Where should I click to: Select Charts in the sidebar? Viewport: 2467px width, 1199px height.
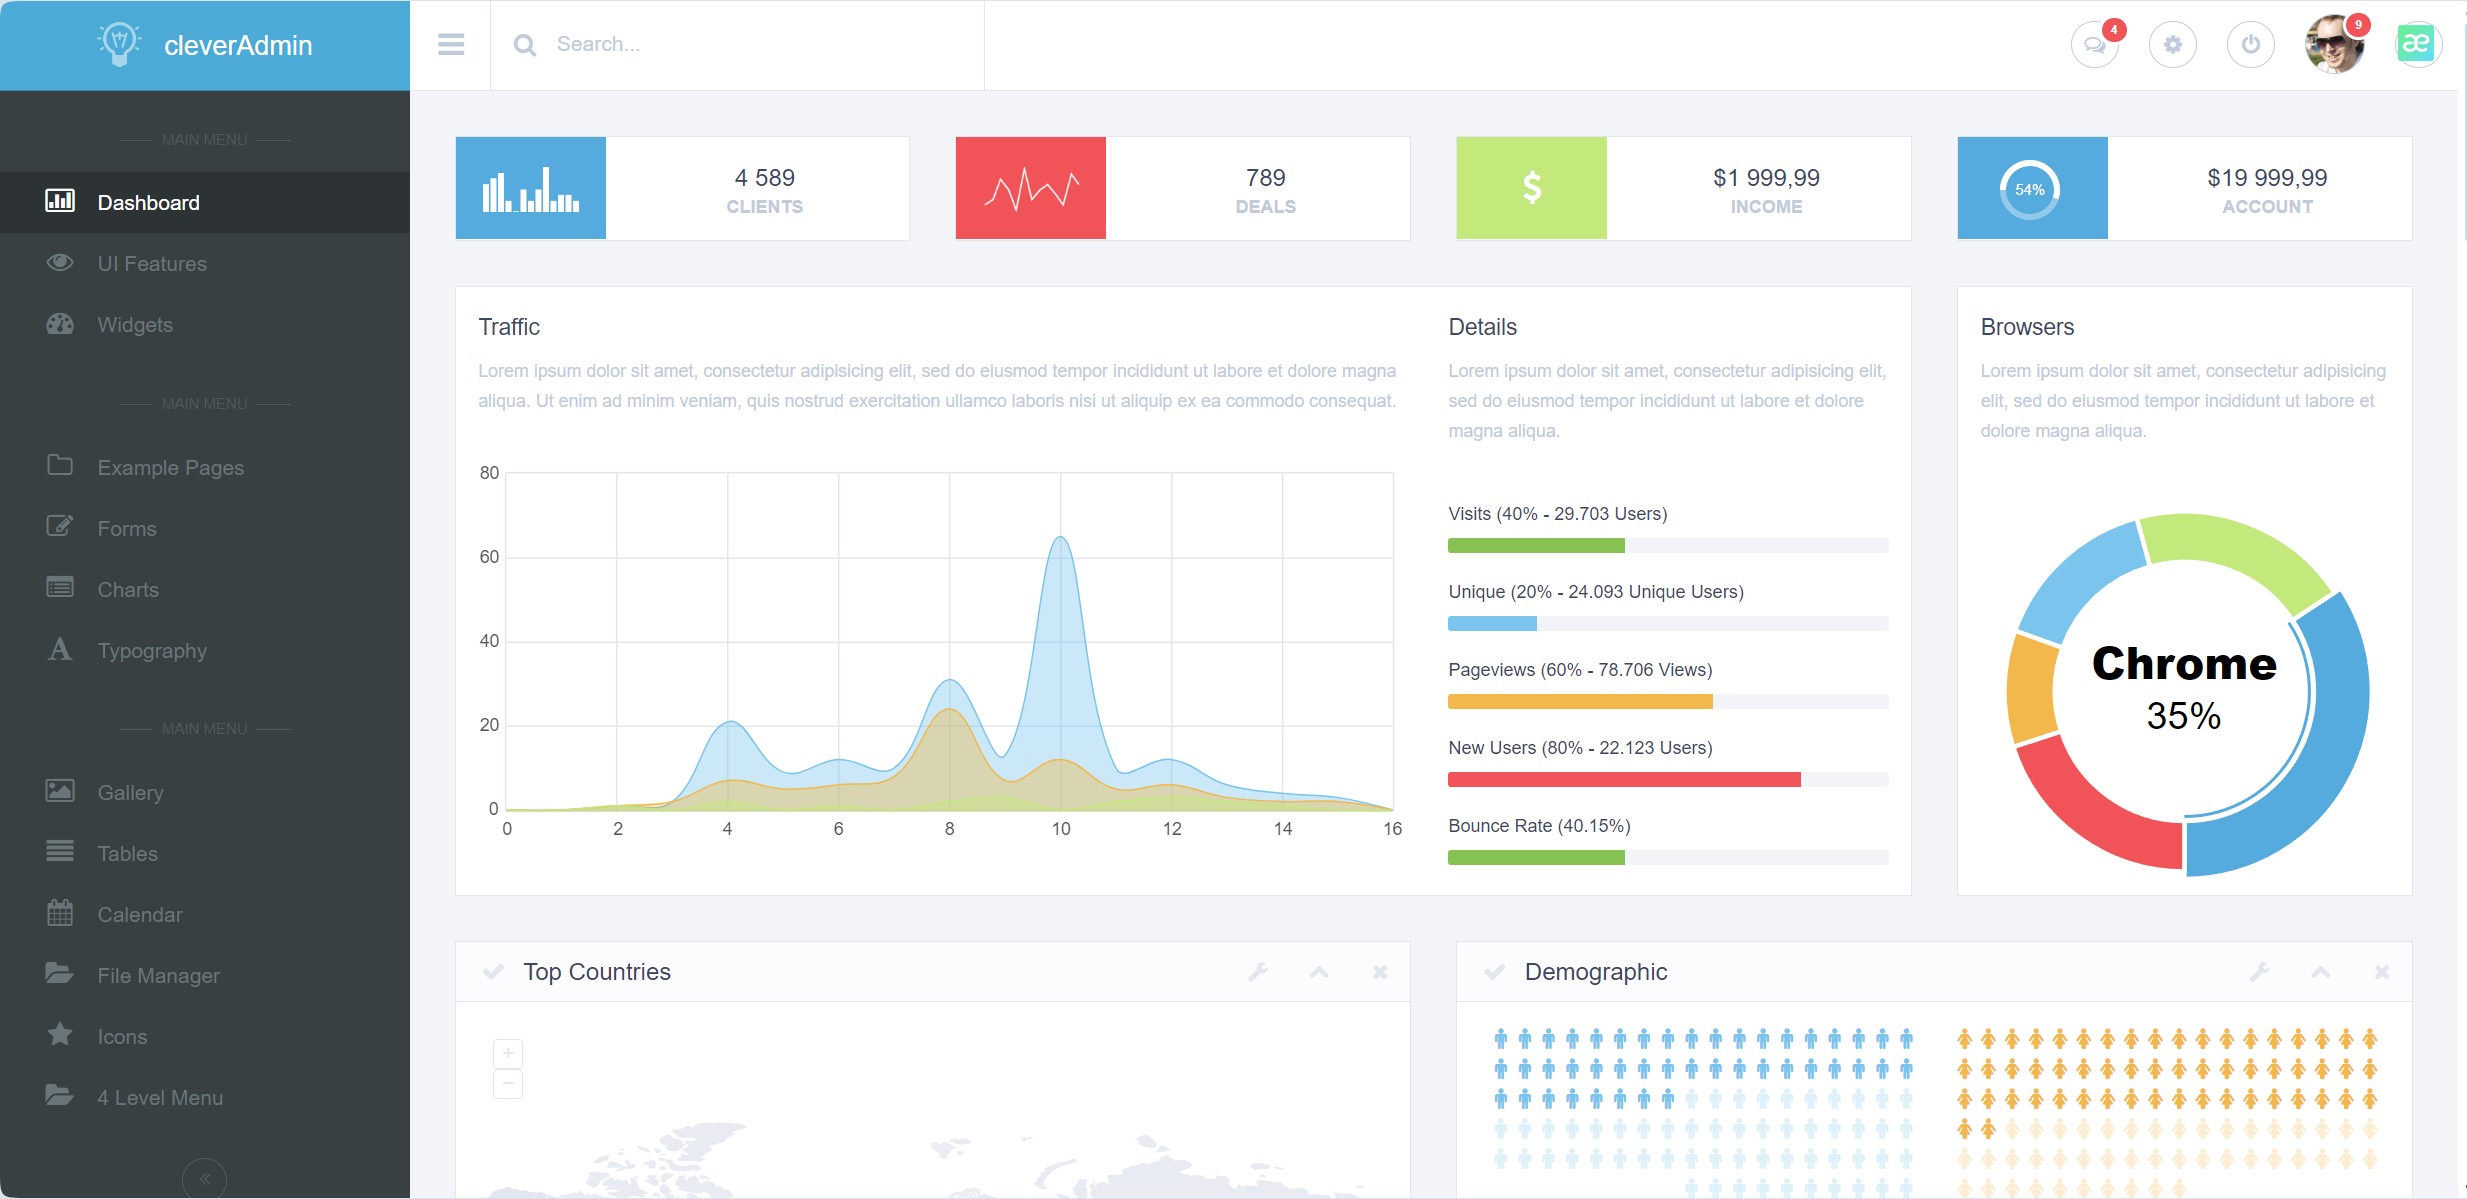128,590
